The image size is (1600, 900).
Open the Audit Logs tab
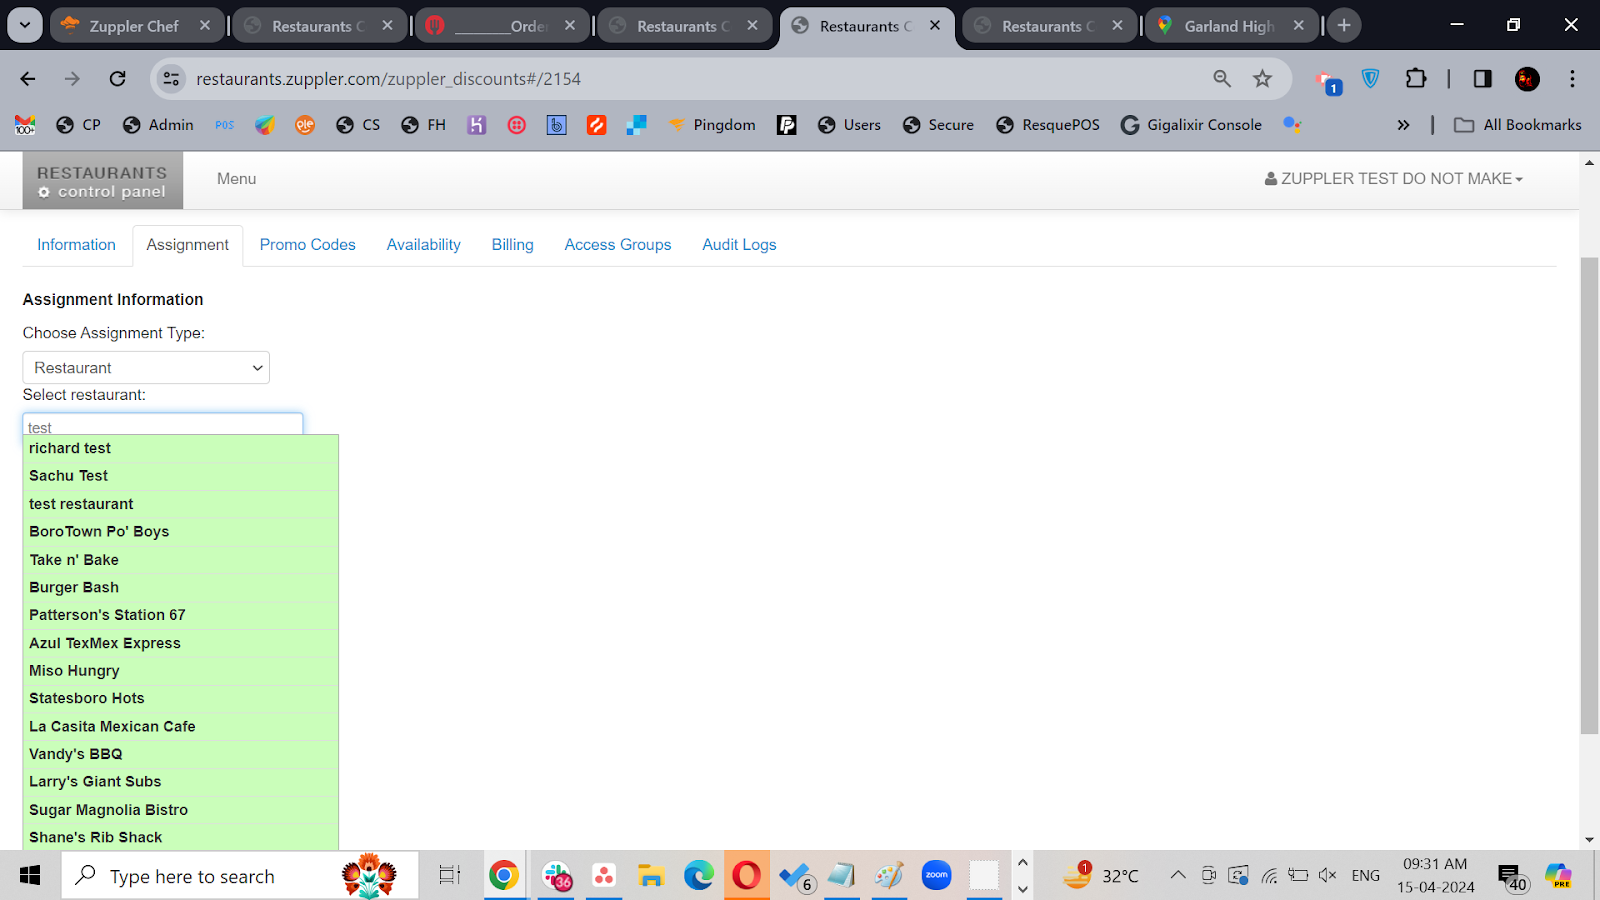(739, 245)
